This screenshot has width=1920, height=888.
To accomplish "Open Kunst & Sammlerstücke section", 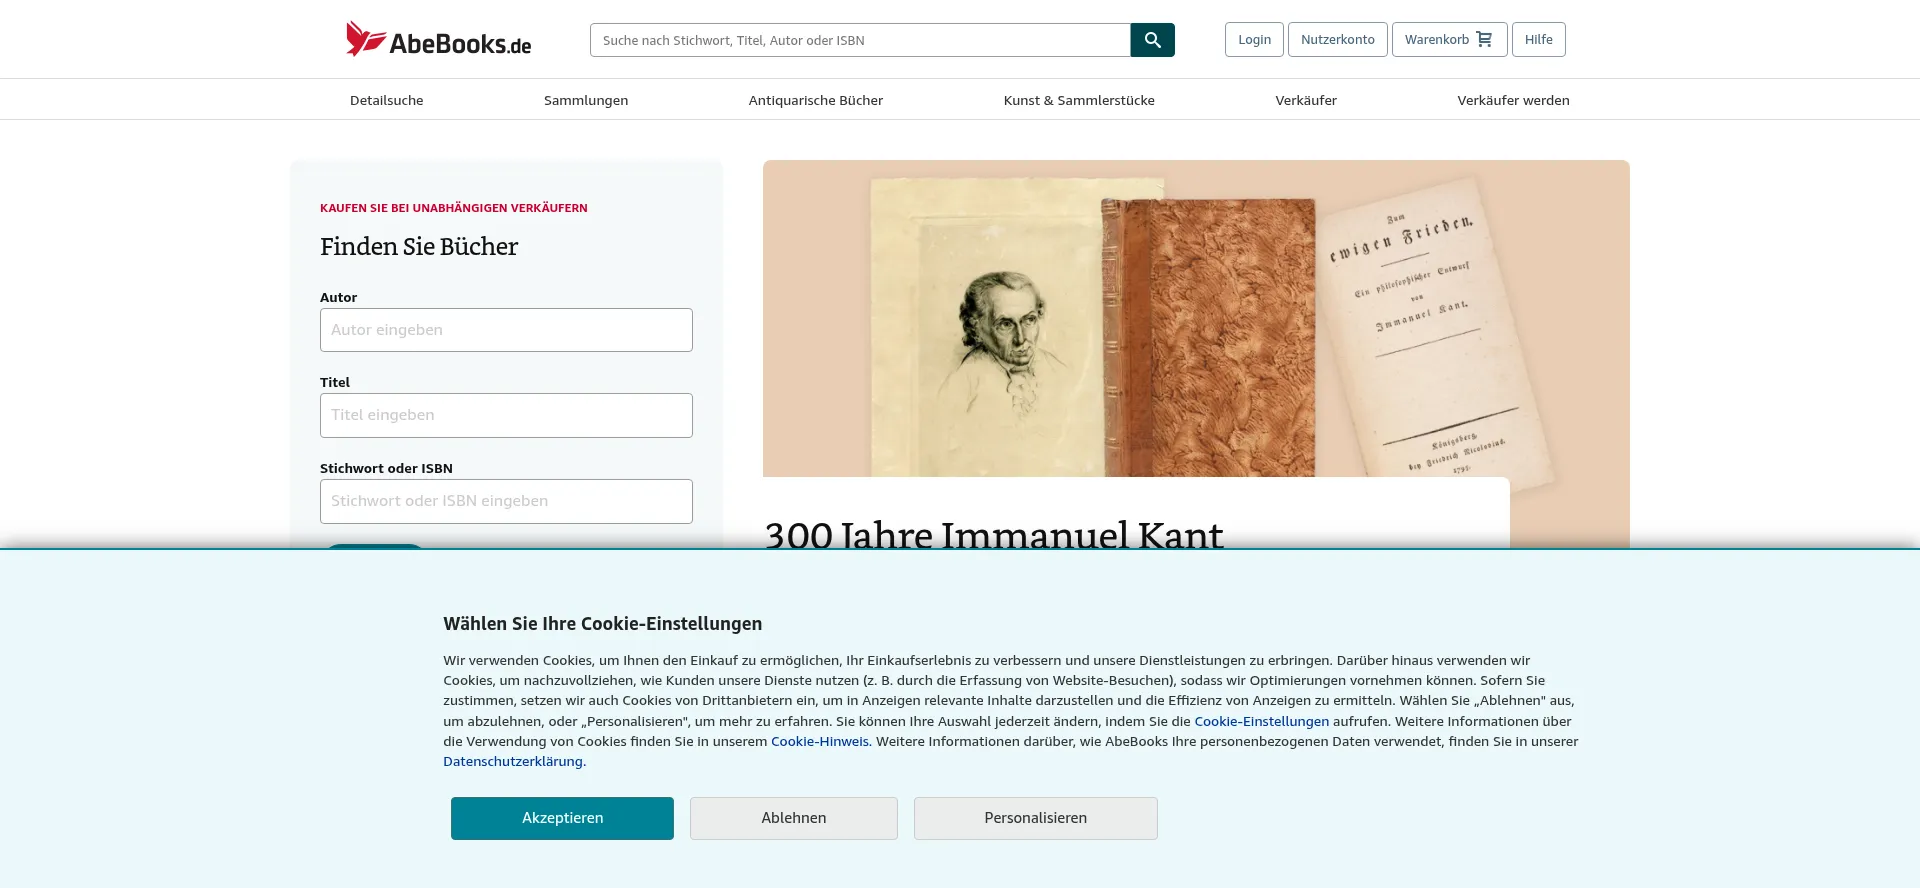I will point(1079,100).
